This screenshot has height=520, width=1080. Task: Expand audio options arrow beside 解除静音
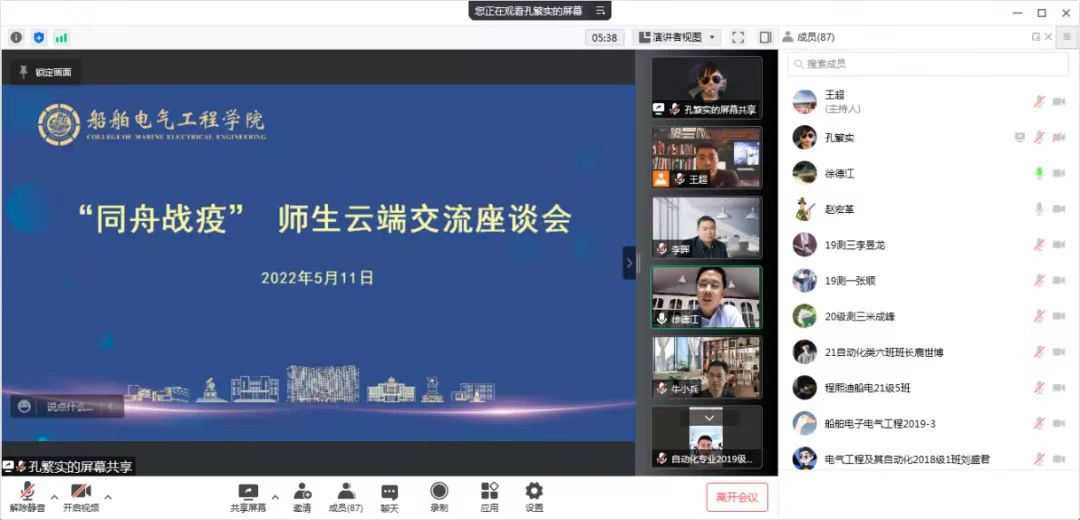point(53,495)
